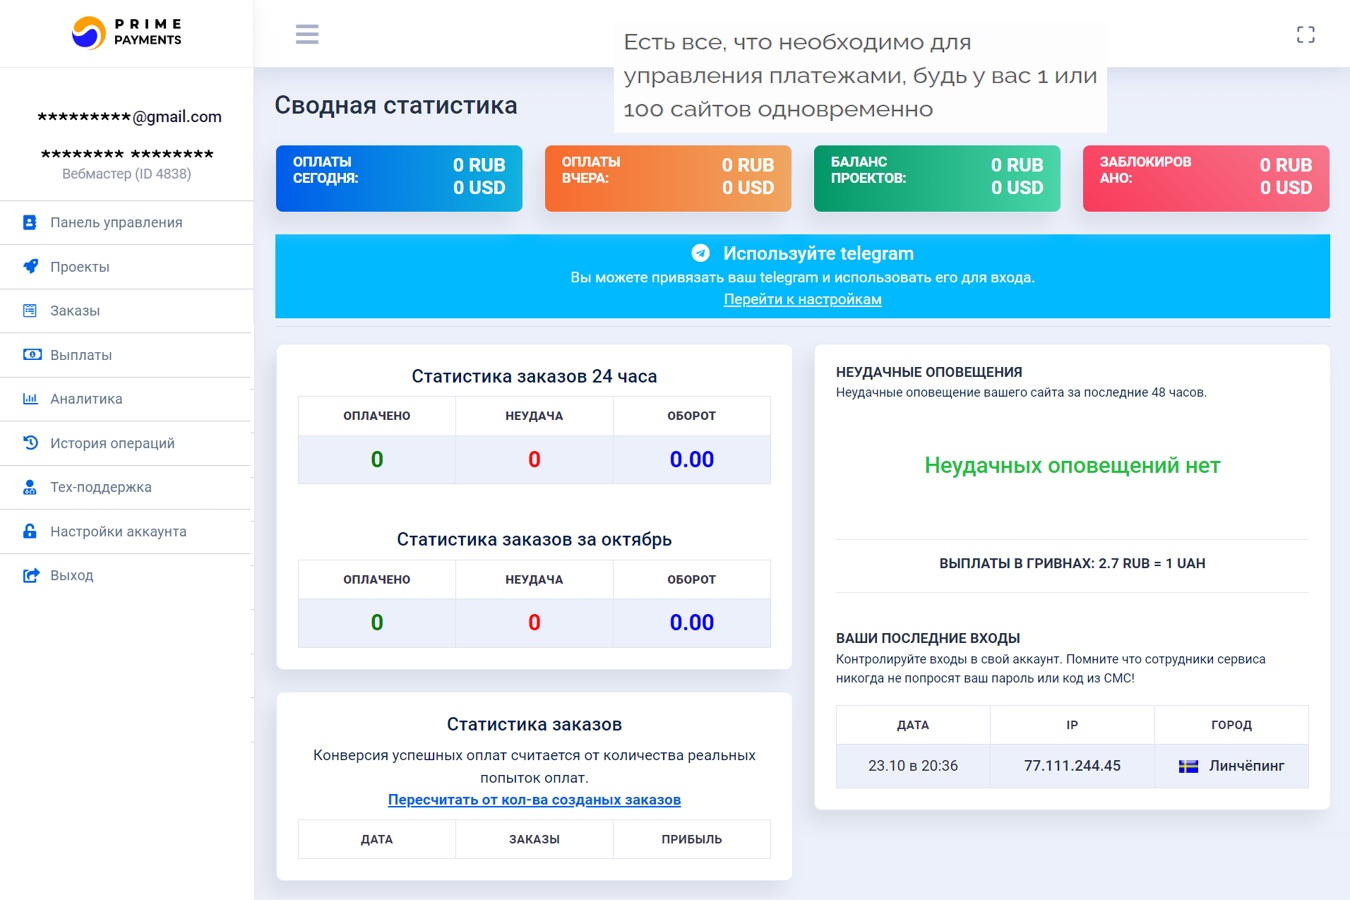
Task: Click Неудача value in 24 часа table
Action: pyautogui.click(x=534, y=459)
